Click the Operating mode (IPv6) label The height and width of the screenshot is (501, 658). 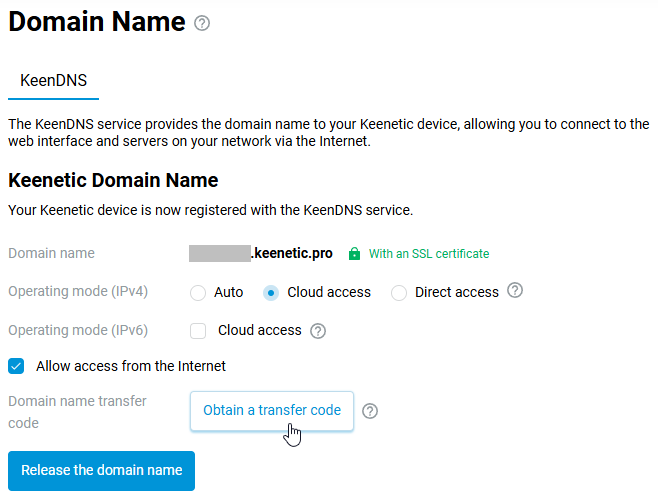pos(78,330)
